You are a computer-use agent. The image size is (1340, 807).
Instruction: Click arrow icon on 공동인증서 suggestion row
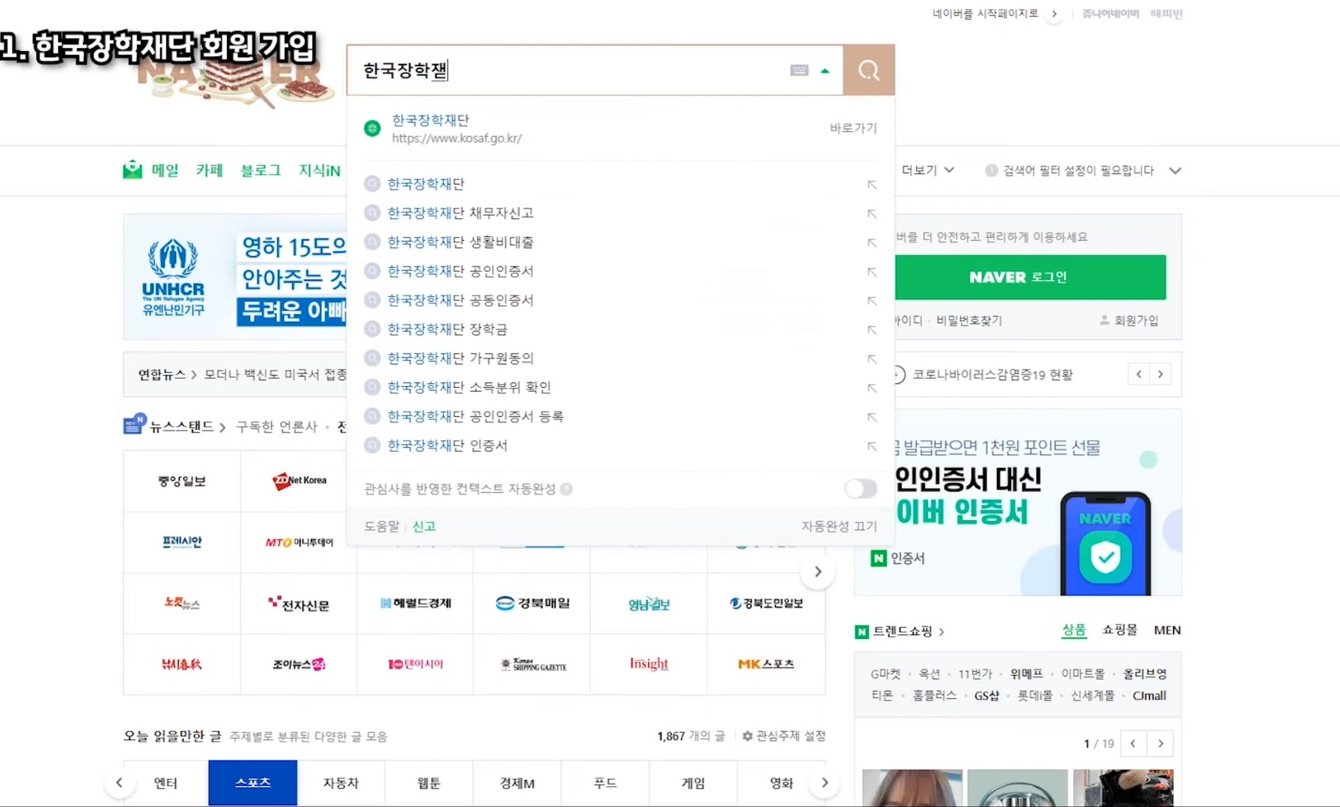pyautogui.click(x=872, y=301)
